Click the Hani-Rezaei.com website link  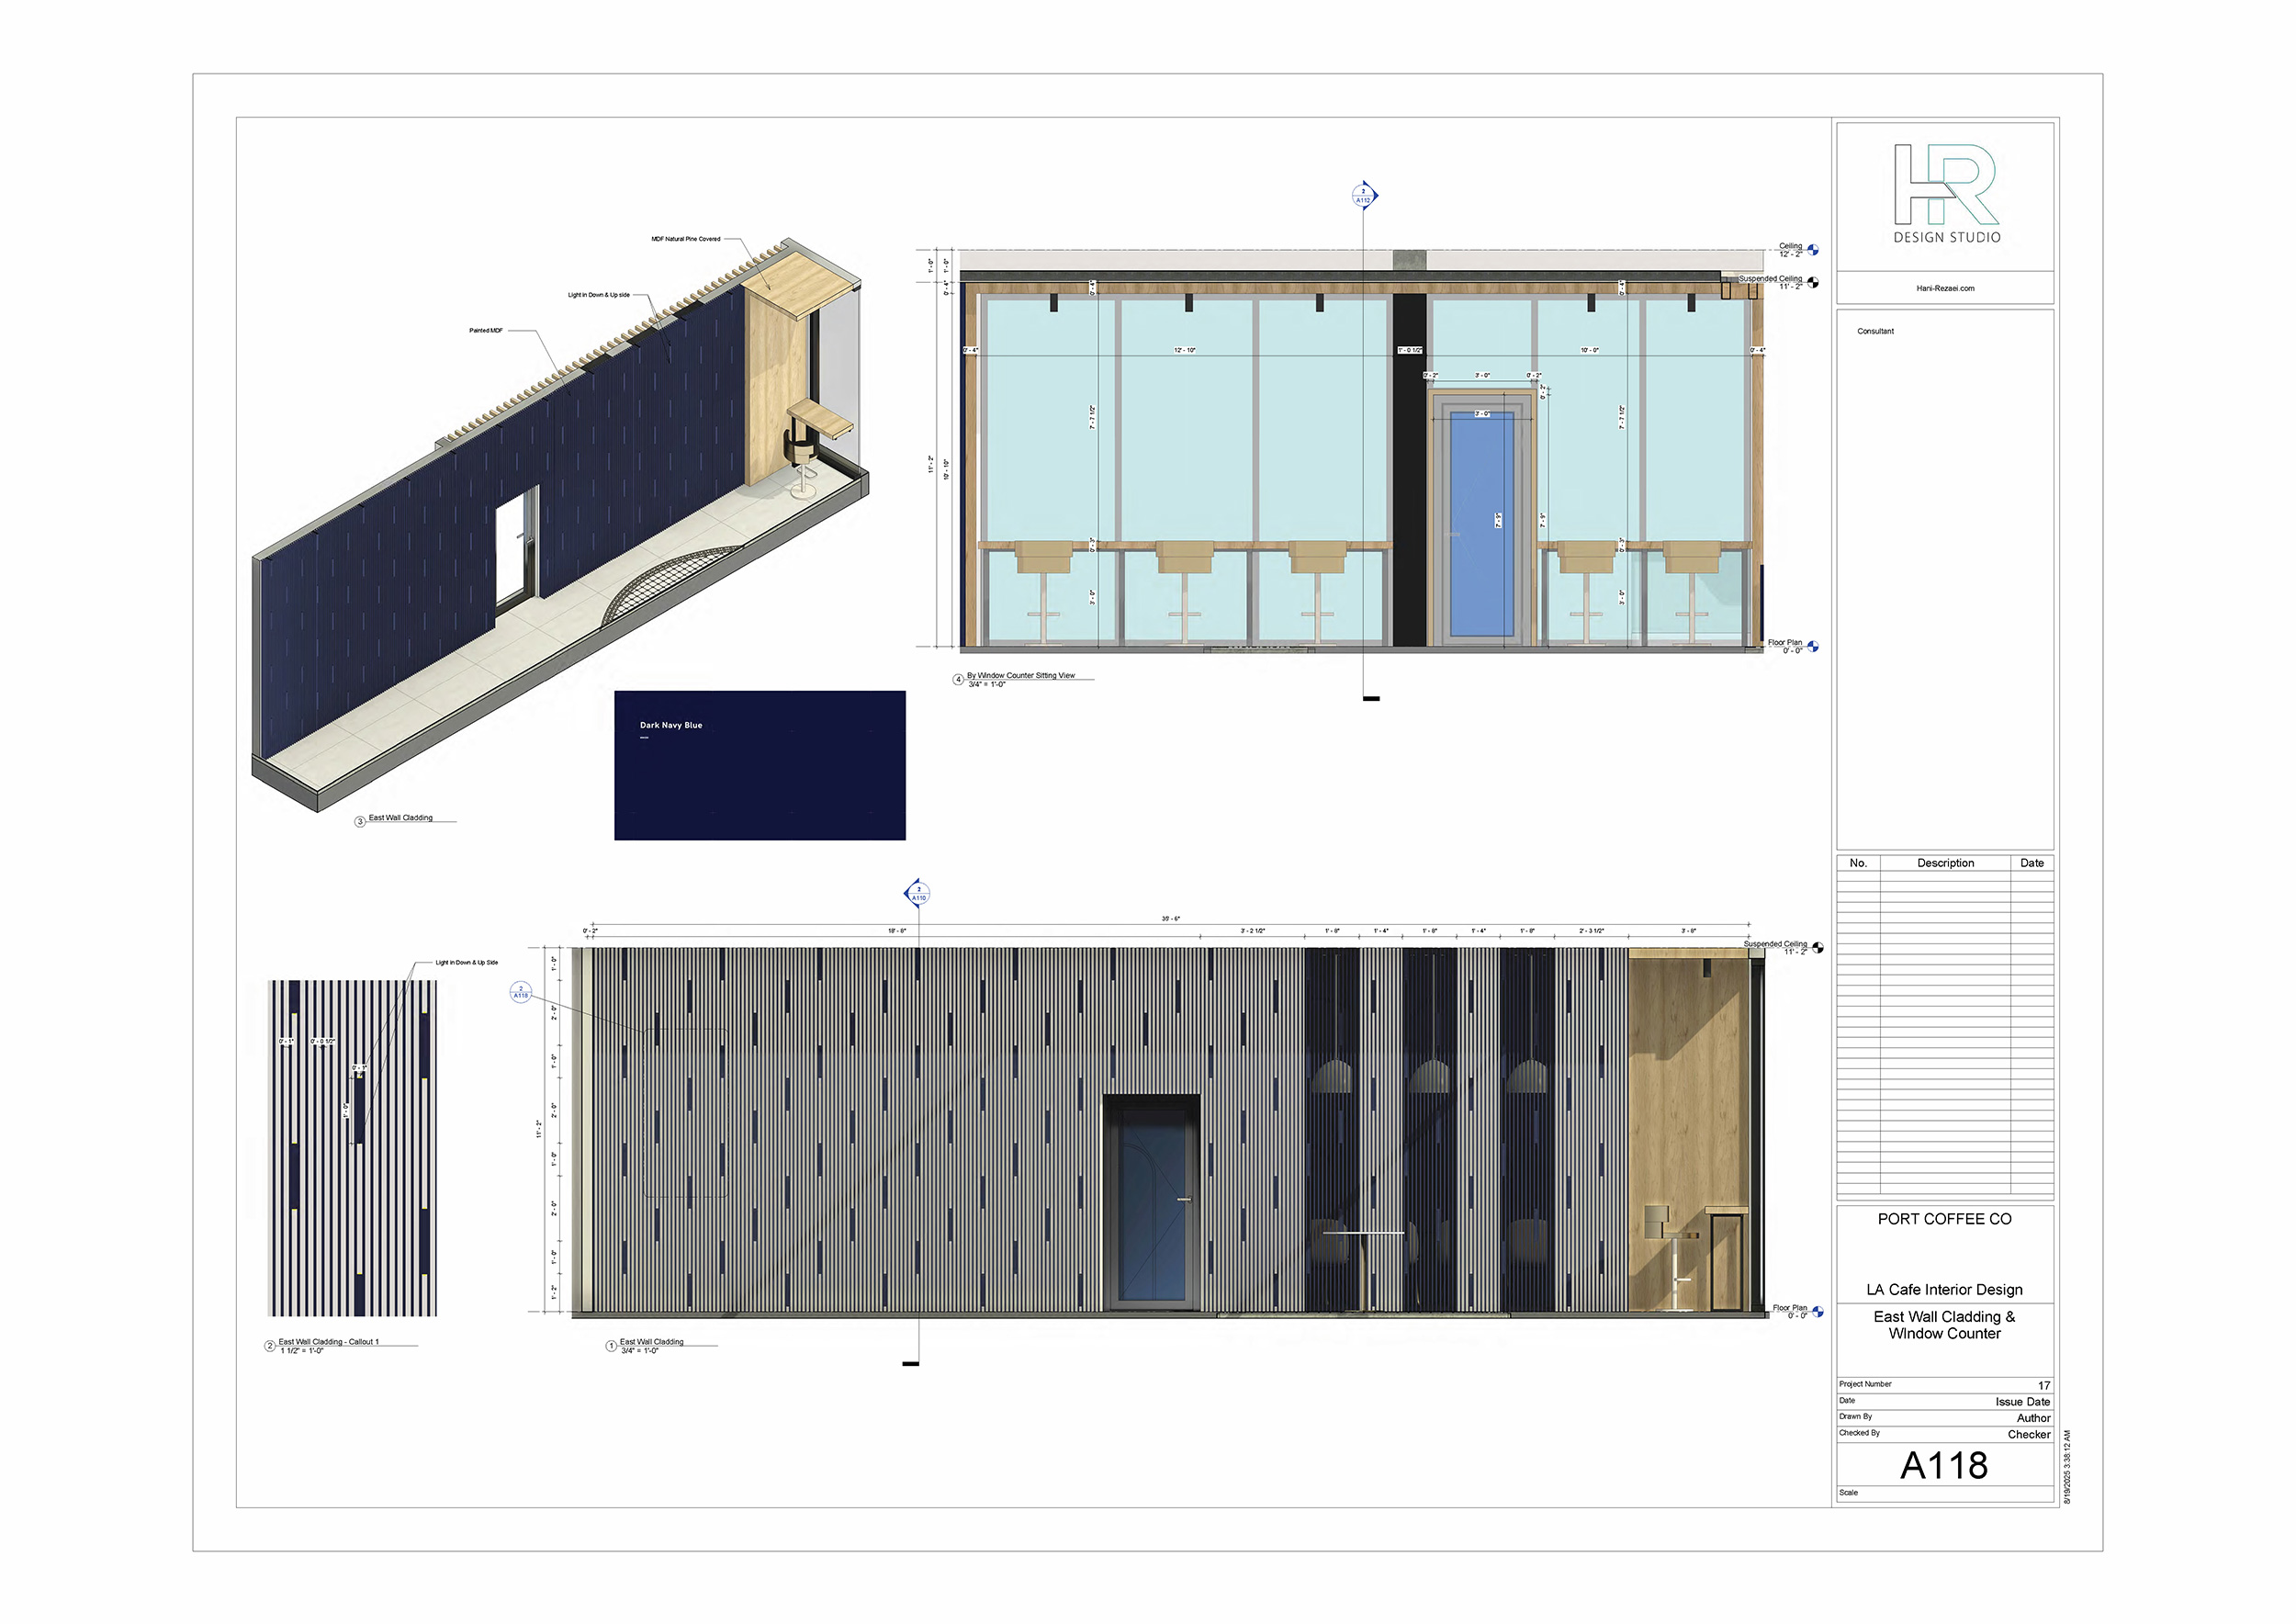pos(1945,288)
